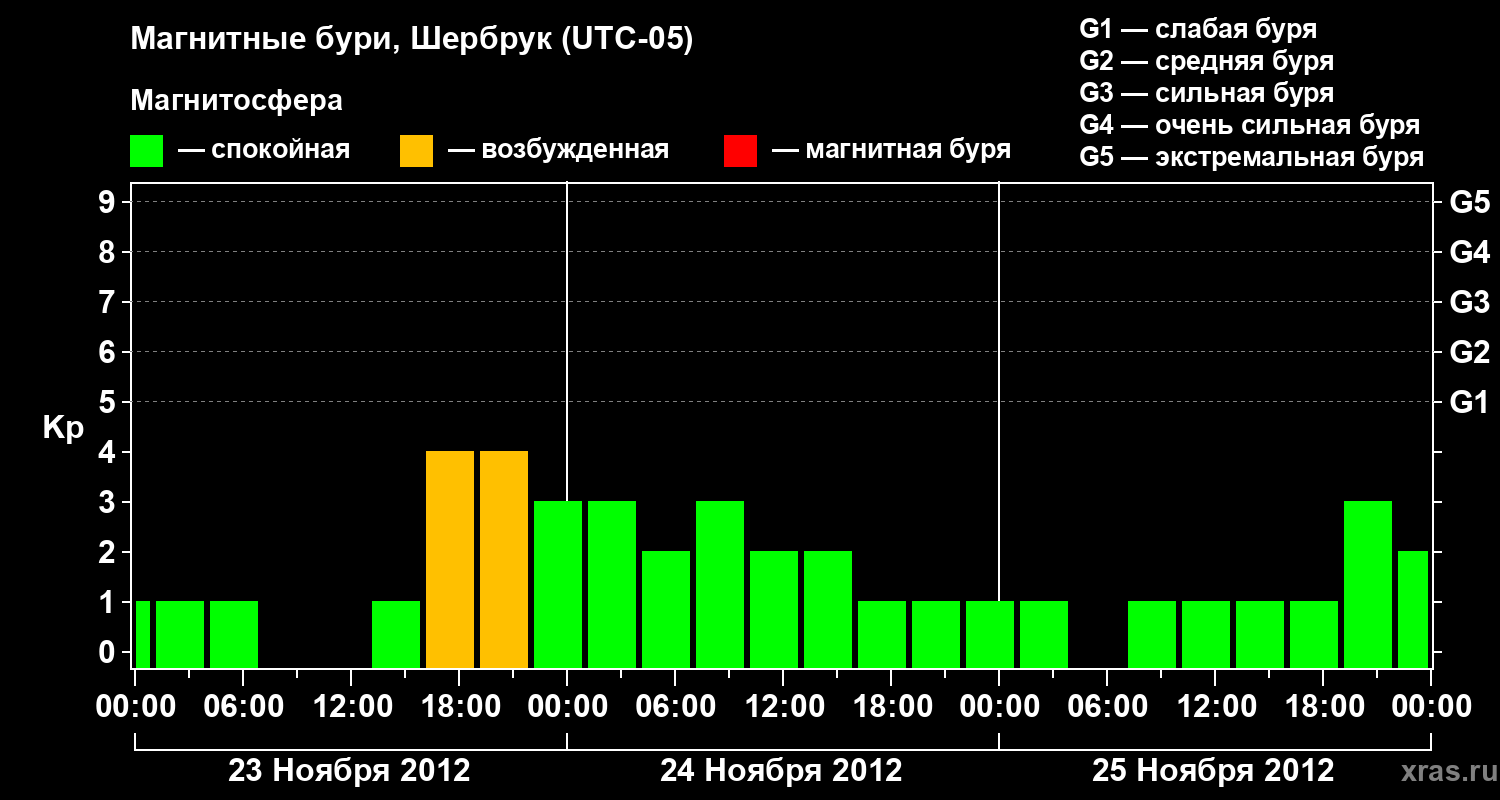Click 12:00 time label under 23 November
This screenshot has width=1500, height=800.
coord(351,706)
